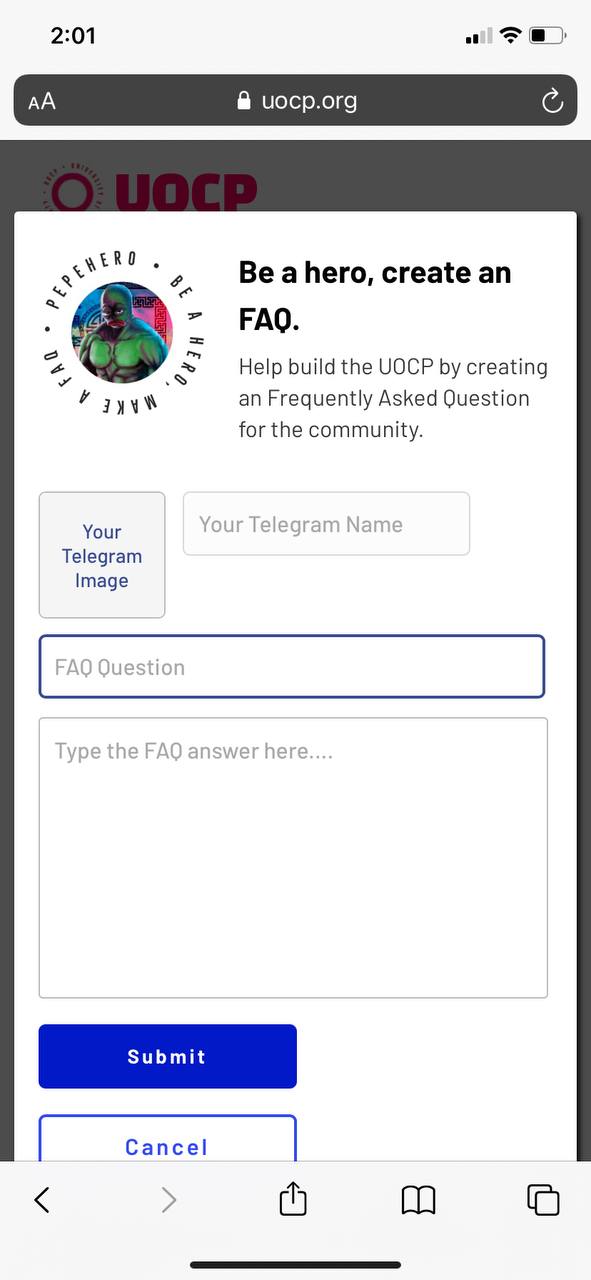This screenshot has width=591, height=1280.
Task: Show open tabs with the tabs icon
Action: (543, 1199)
